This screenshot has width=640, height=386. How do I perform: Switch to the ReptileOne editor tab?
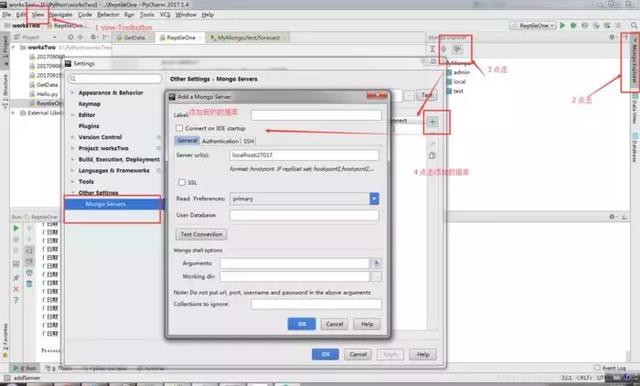pos(180,38)
